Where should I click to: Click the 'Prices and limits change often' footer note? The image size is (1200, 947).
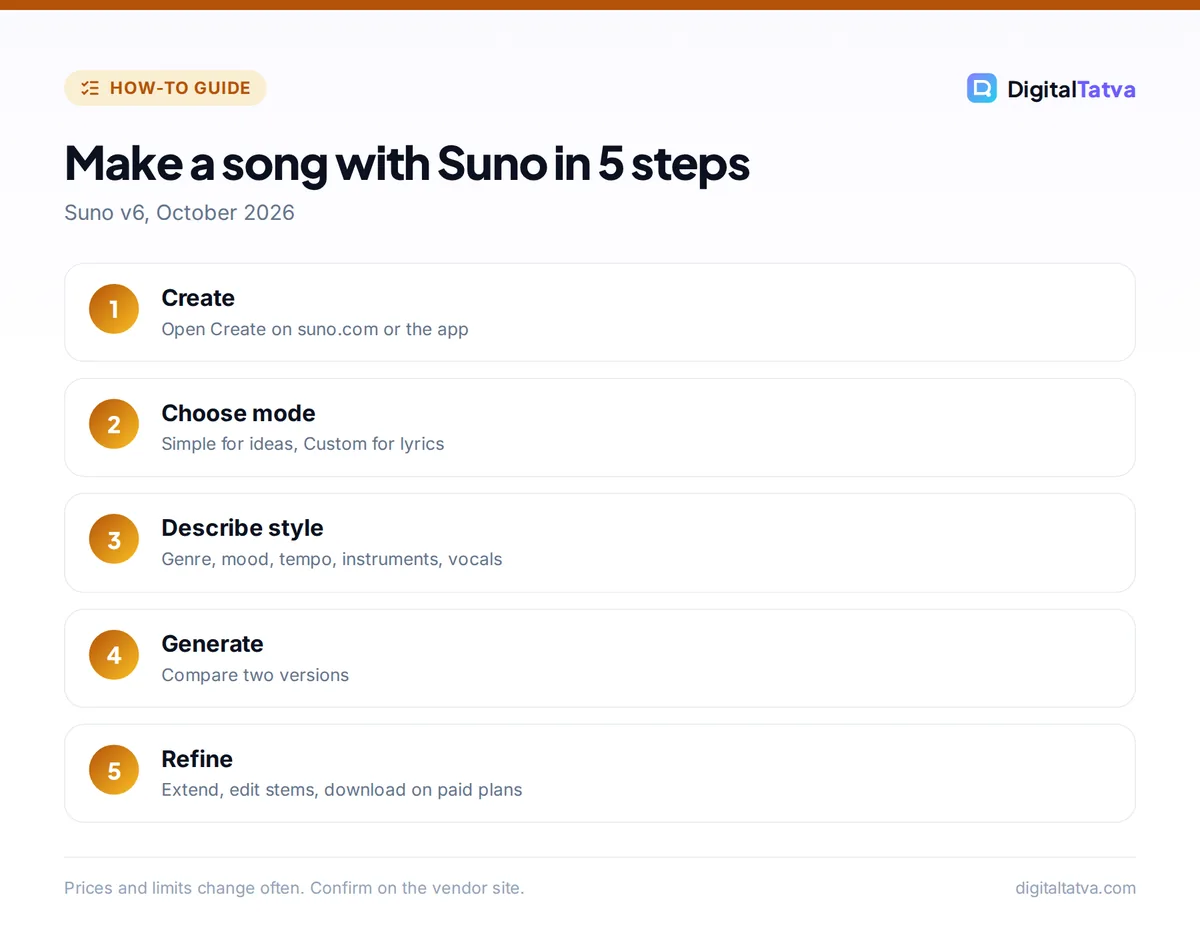294,888
